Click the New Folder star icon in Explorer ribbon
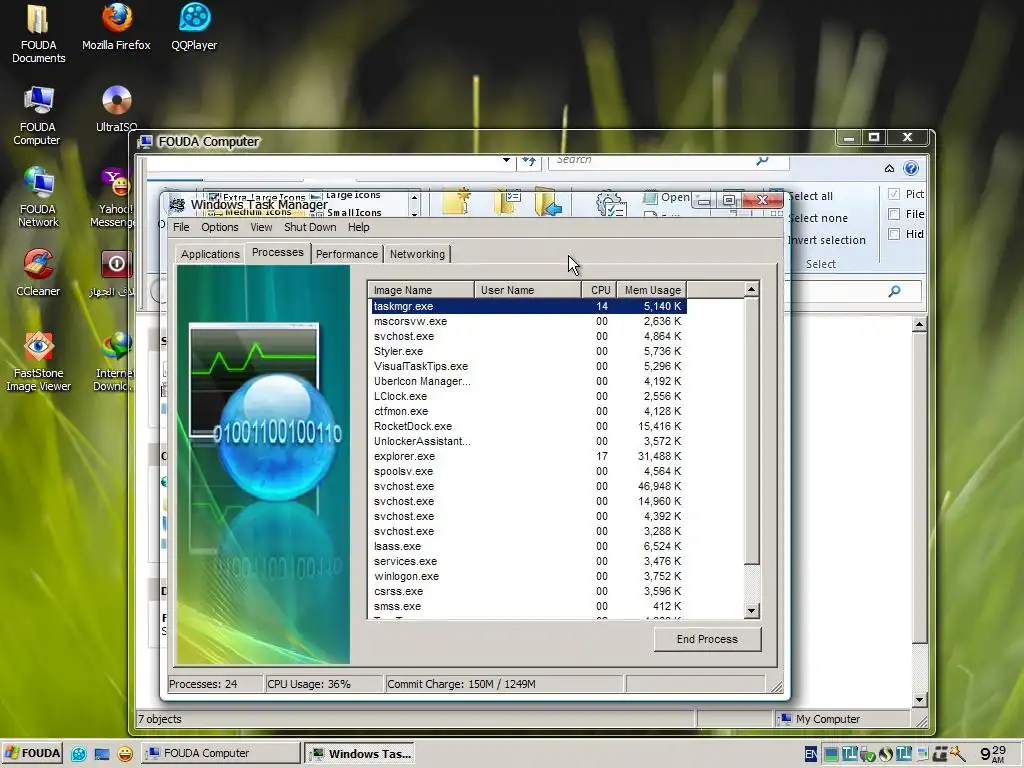The width and height of the screenshot is (1024, 768). 456,201
